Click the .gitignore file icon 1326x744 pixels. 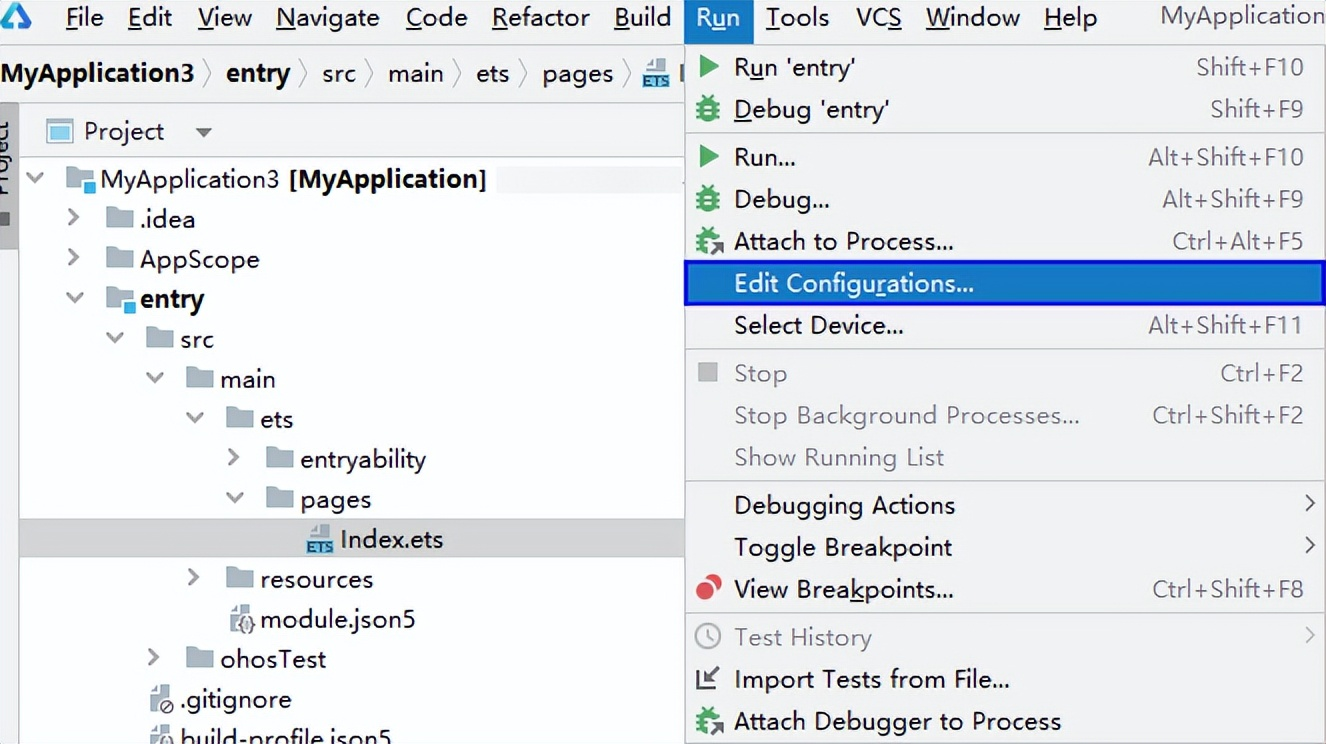tap(161, 700)
